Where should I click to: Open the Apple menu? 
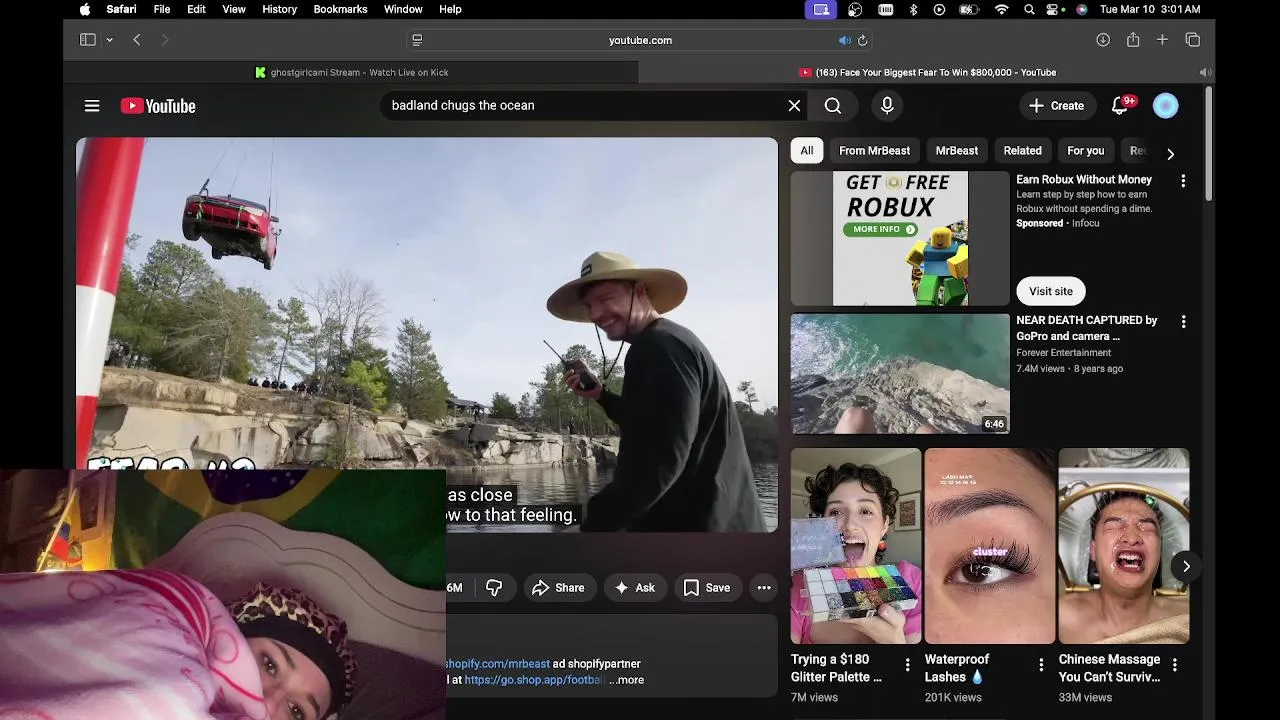85,9
